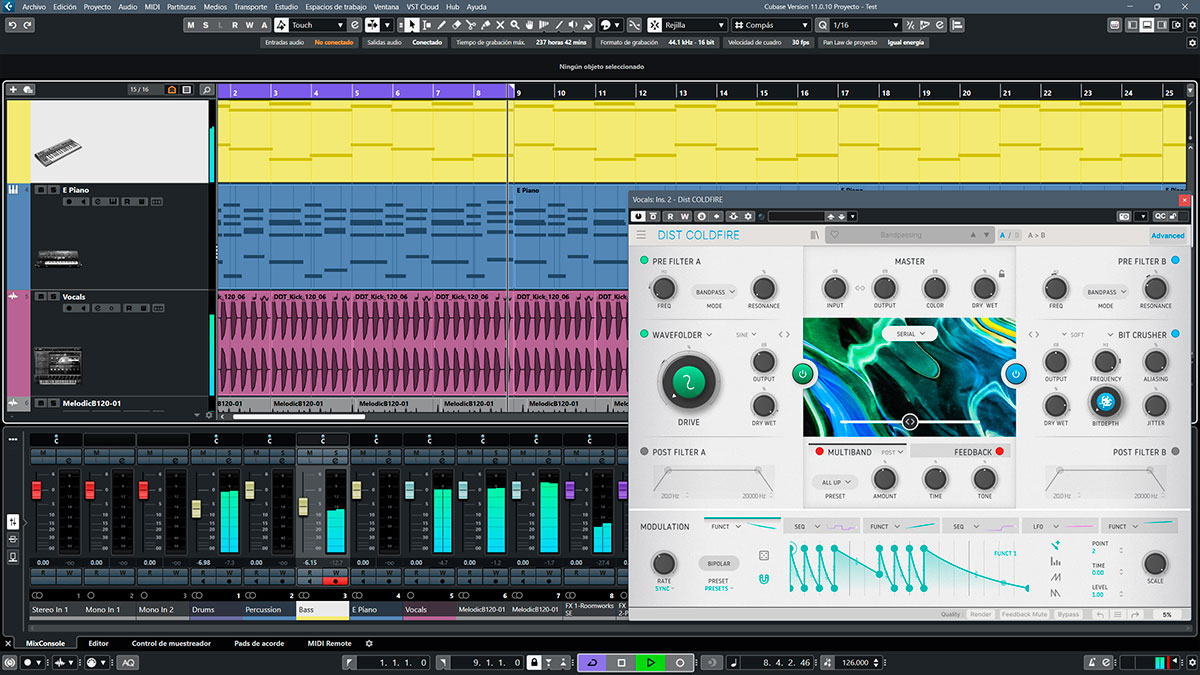This screenshot has height=675, width=1200.
Task: Click the Record button in transport bar
Action: point(680,662)
